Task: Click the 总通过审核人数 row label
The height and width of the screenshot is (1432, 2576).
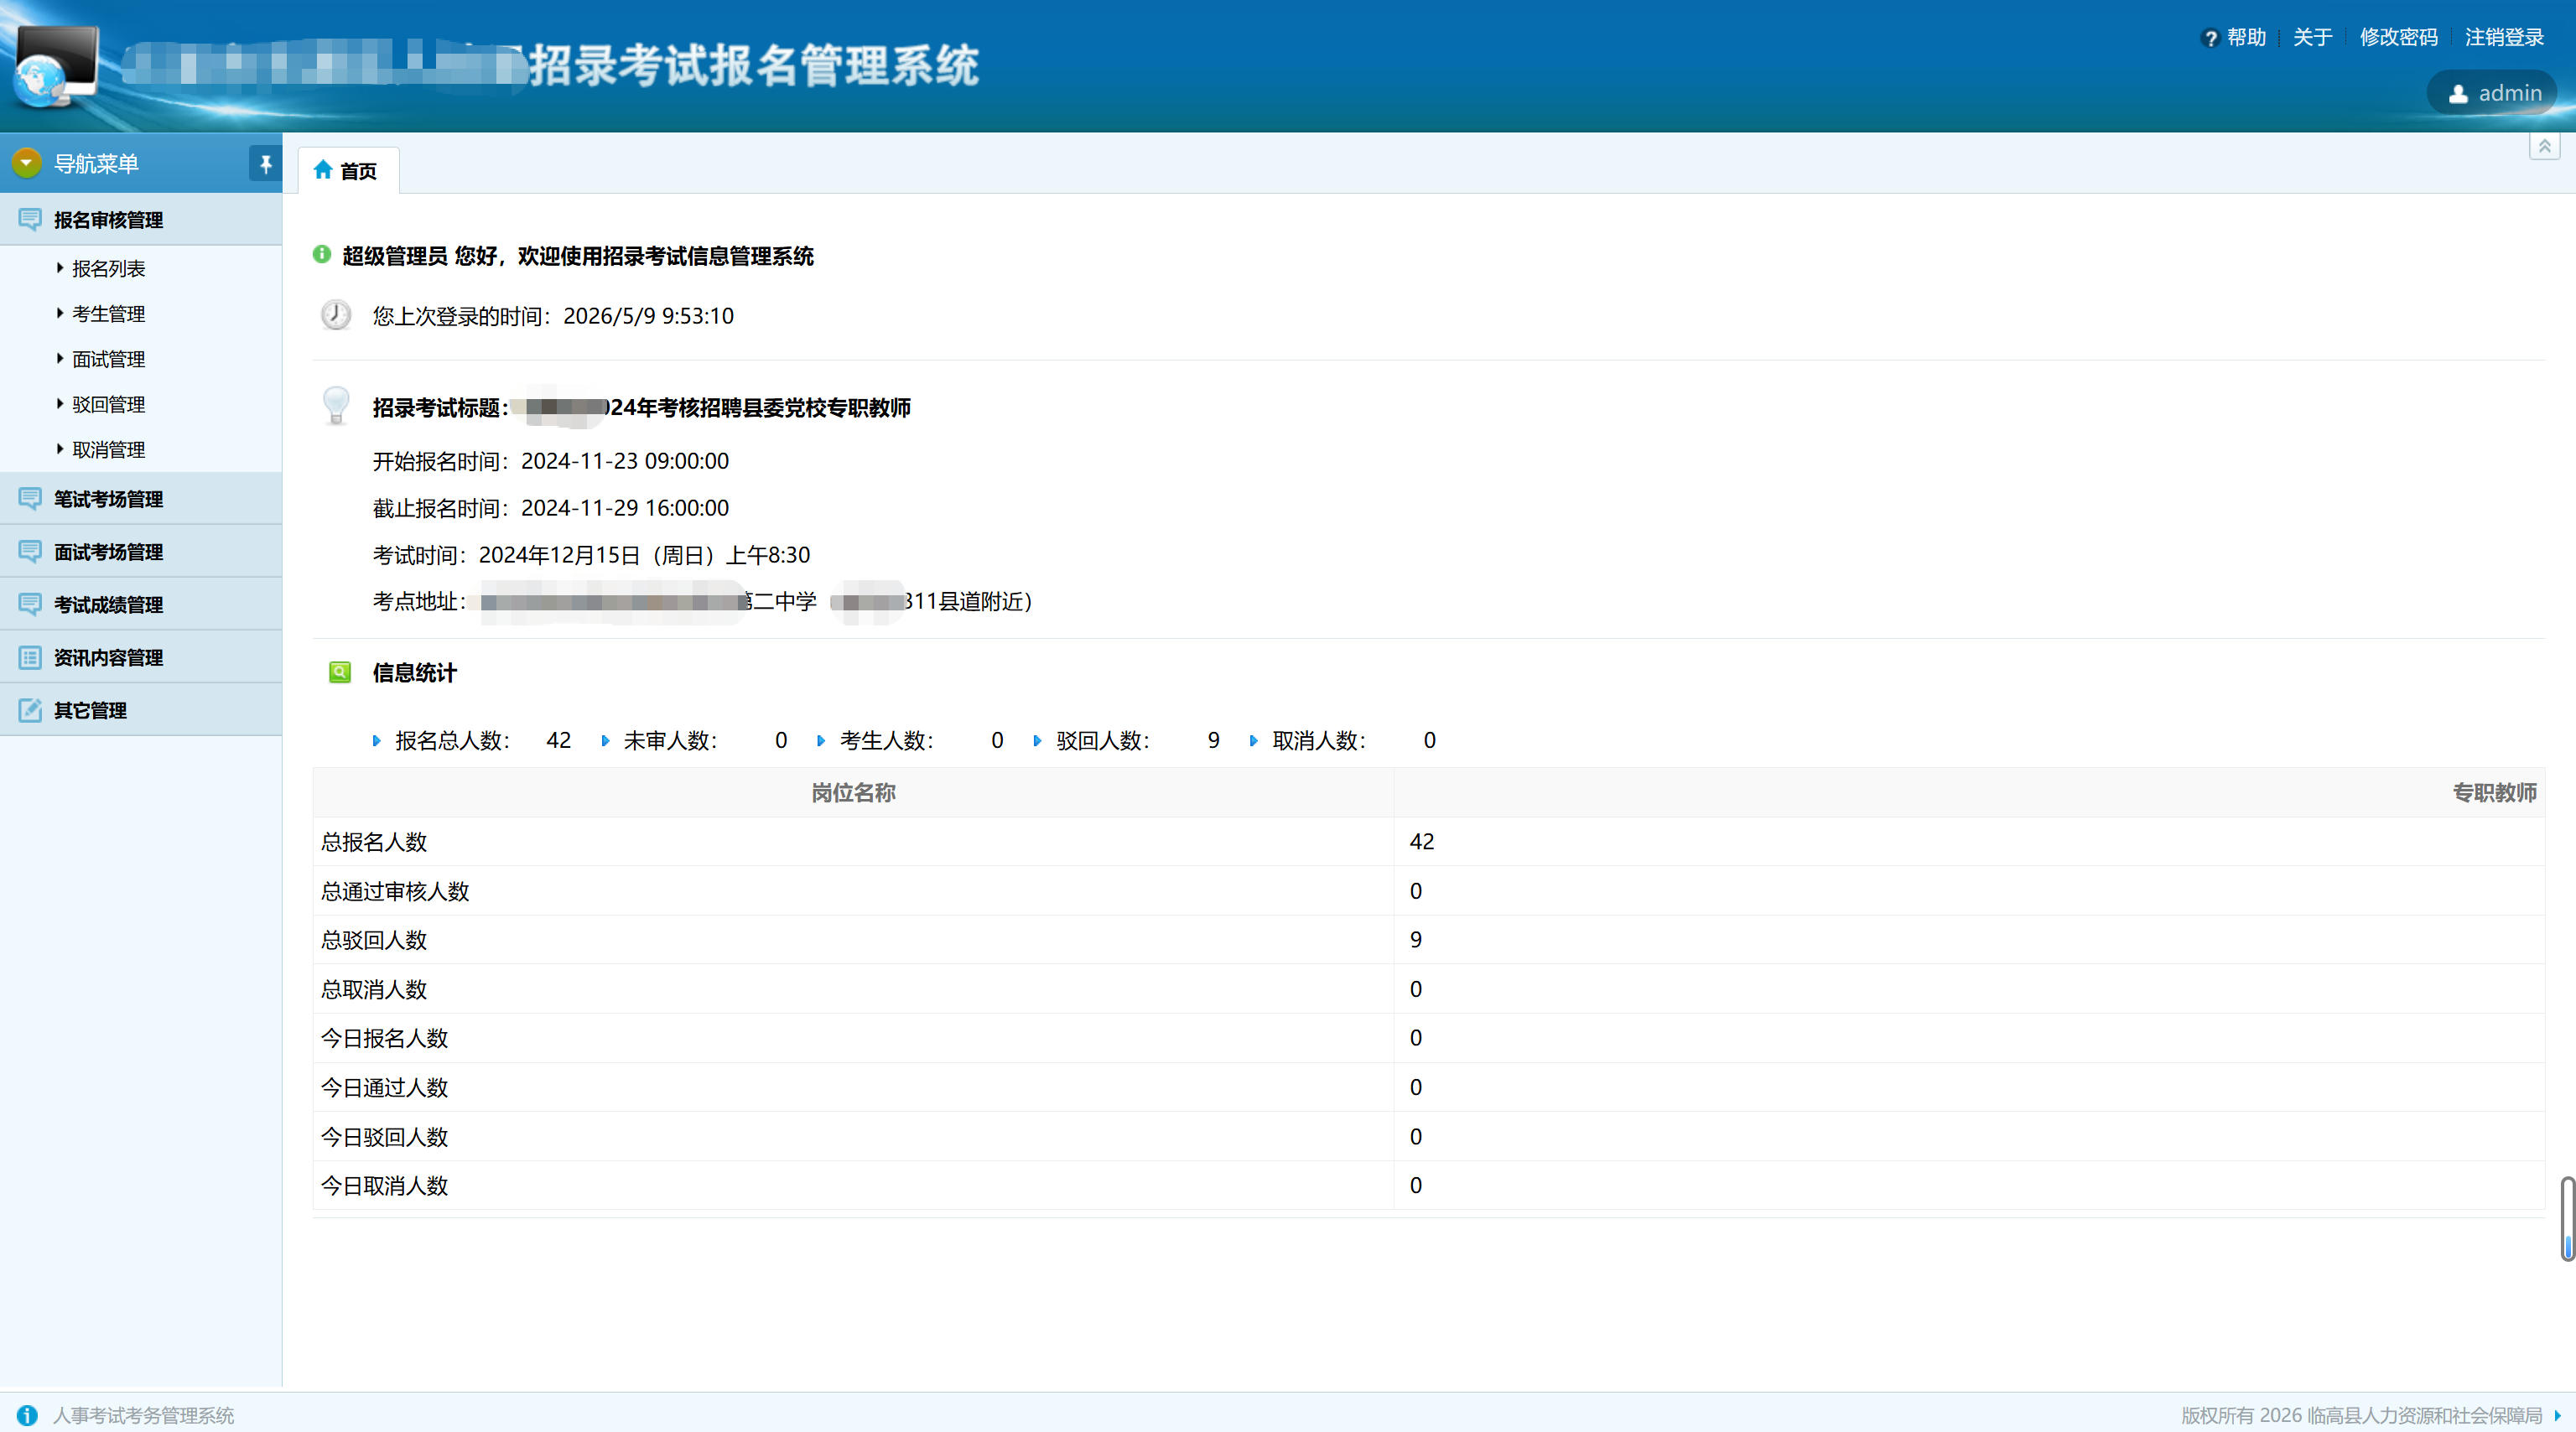Action: [395, 891]
